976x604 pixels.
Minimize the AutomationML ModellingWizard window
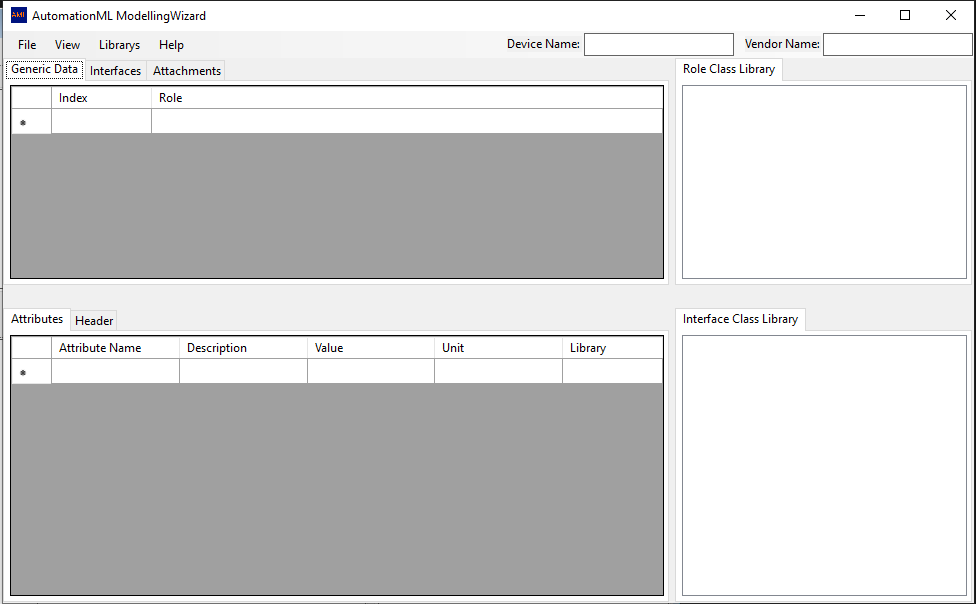coord(860,15)
